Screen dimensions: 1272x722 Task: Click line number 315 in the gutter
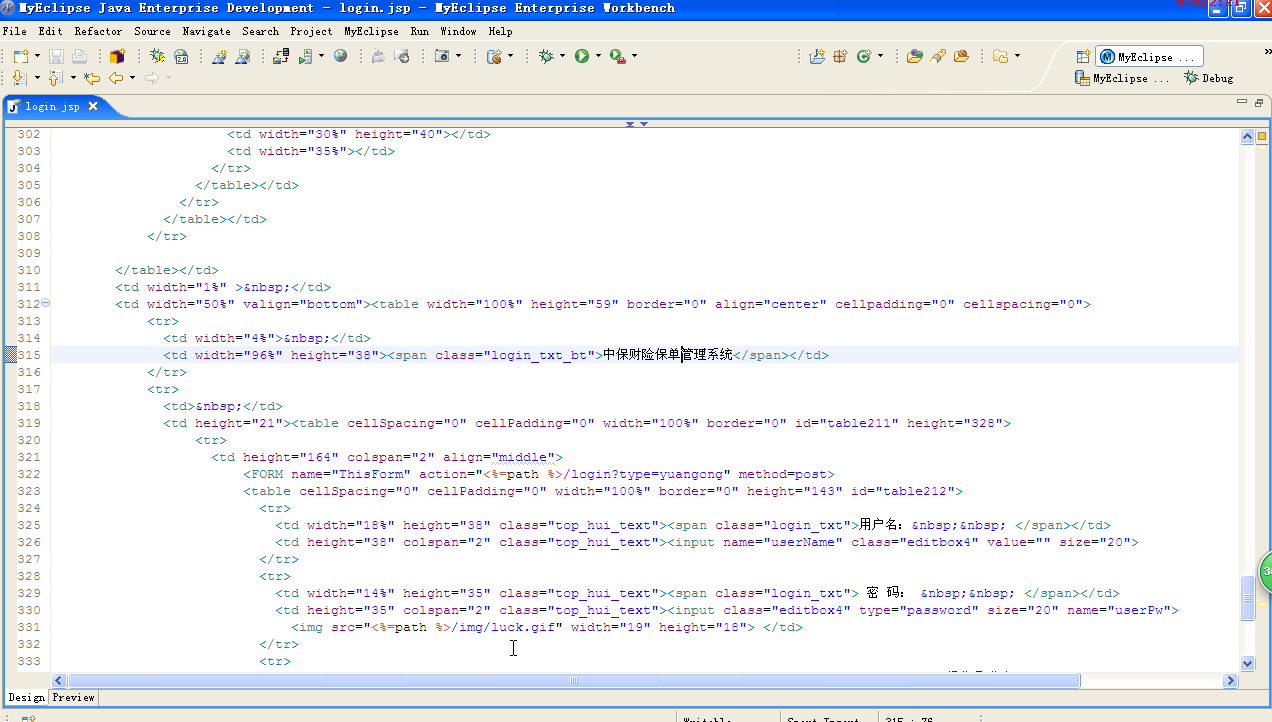29,355
